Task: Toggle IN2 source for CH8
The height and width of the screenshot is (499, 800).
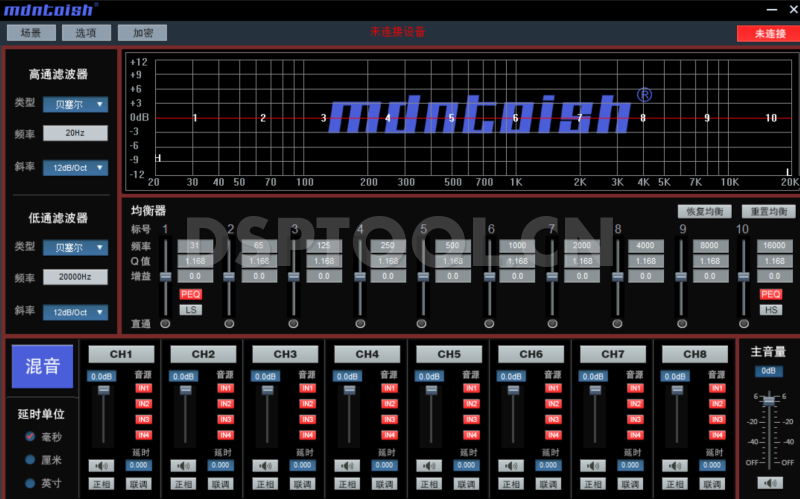Action: point(717,404)
